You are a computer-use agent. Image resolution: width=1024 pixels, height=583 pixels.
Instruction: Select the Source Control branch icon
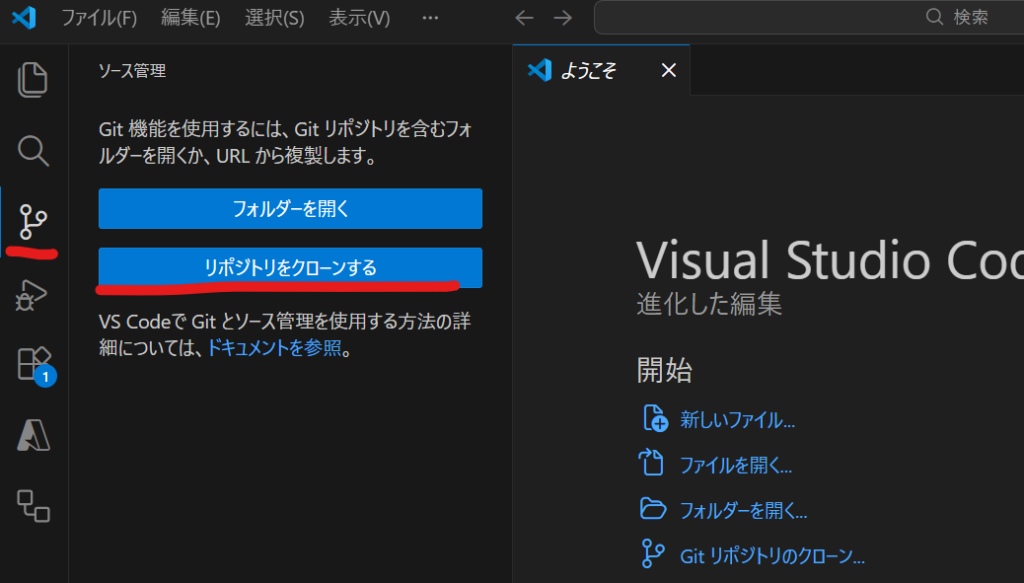click(x=33, y=220)
